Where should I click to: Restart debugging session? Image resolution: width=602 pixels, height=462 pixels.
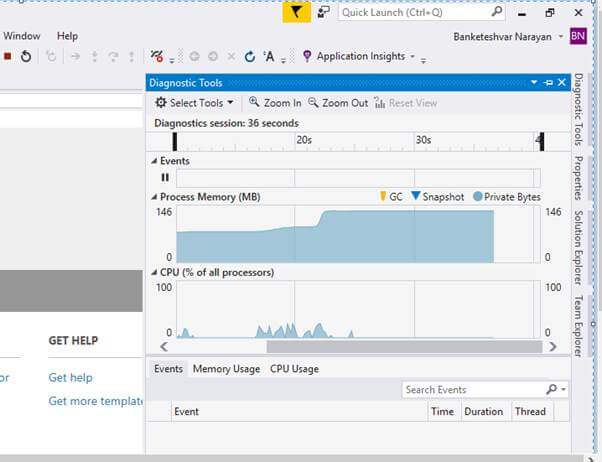point(26,56)
